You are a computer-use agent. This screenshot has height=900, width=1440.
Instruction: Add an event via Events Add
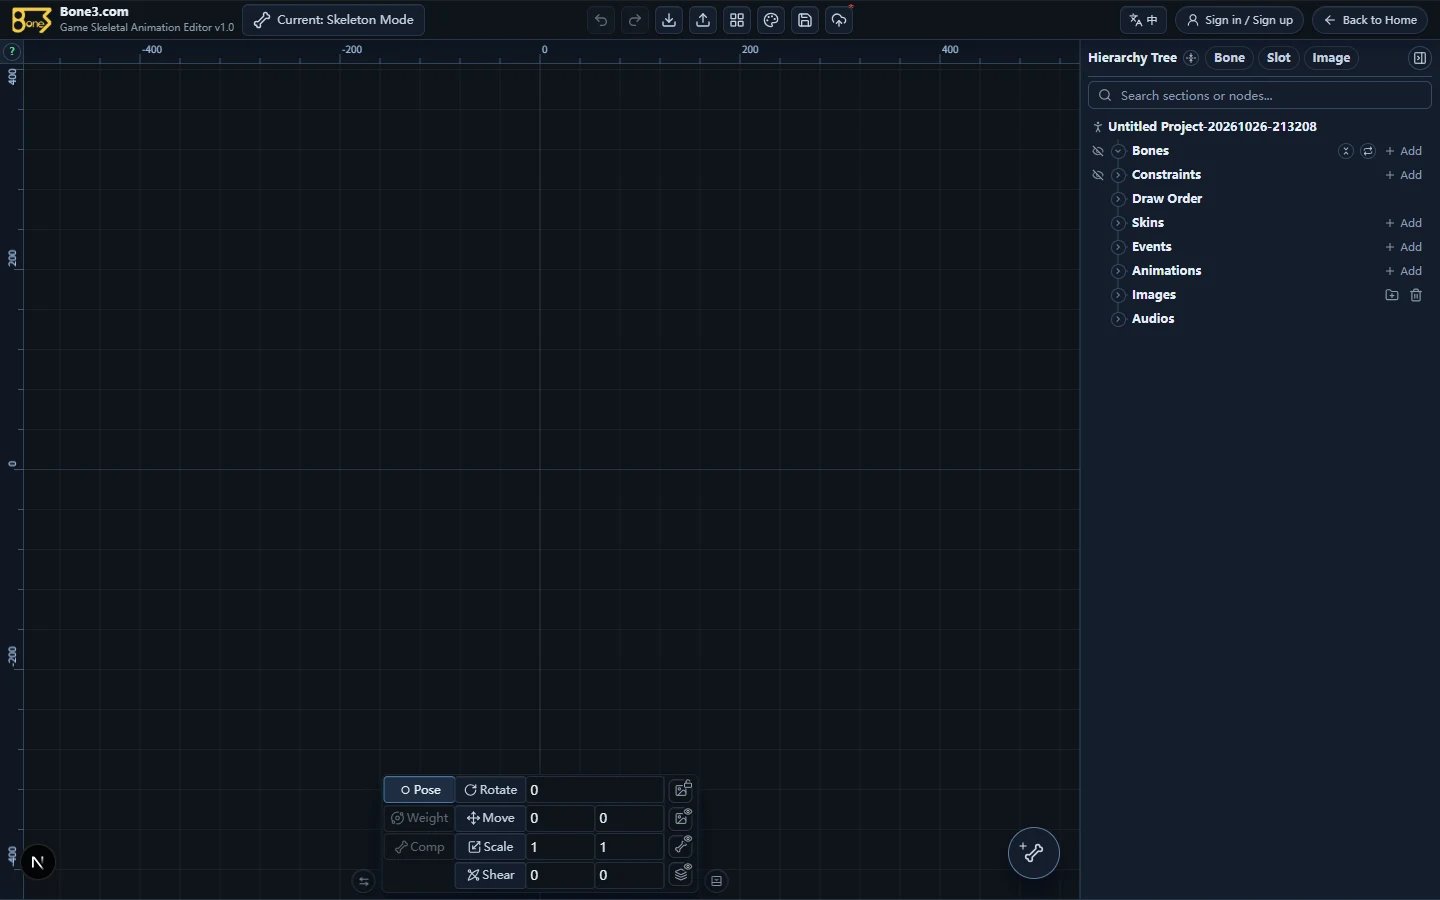coord(1404,247)
